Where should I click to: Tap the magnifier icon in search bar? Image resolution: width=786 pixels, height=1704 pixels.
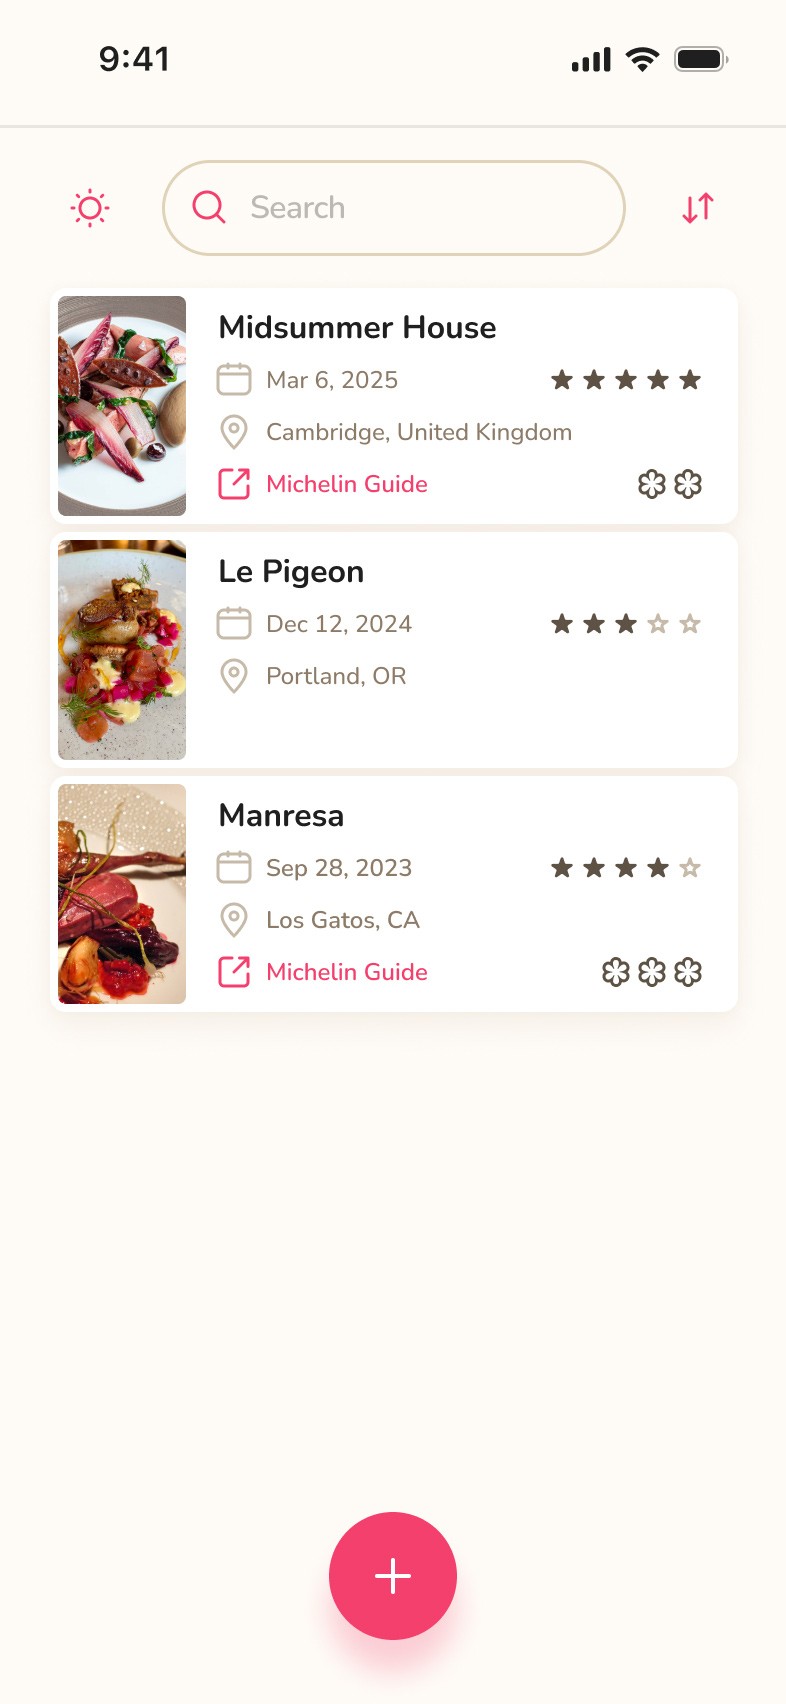click(x=209, y=207)
